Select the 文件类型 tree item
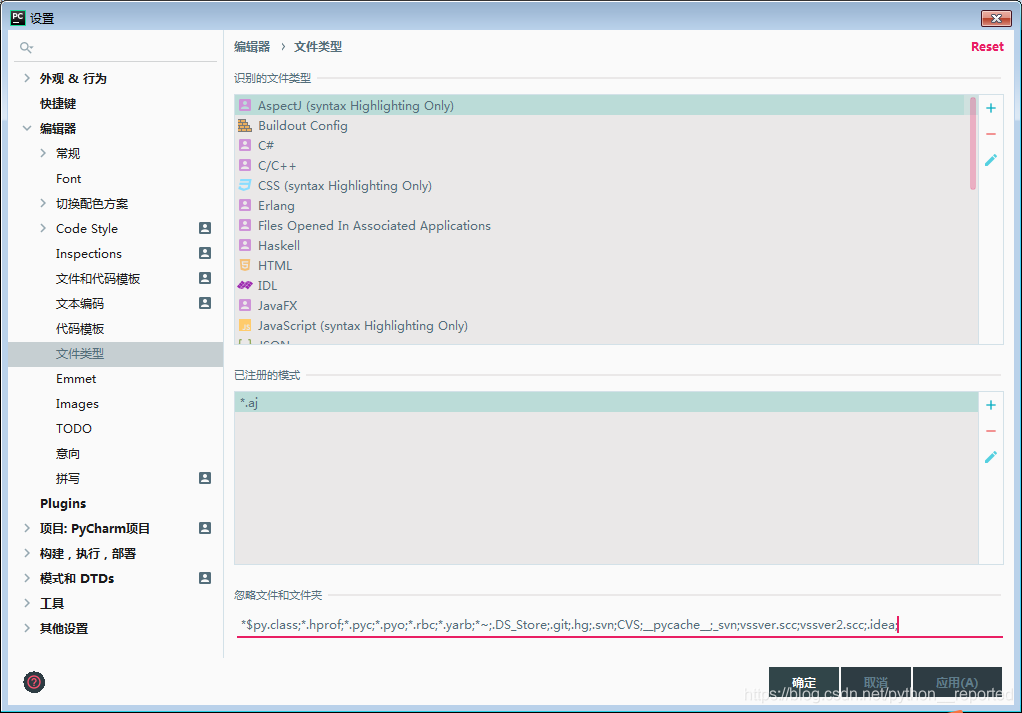This screenshot has height=713, width=1022. point(115,354)
